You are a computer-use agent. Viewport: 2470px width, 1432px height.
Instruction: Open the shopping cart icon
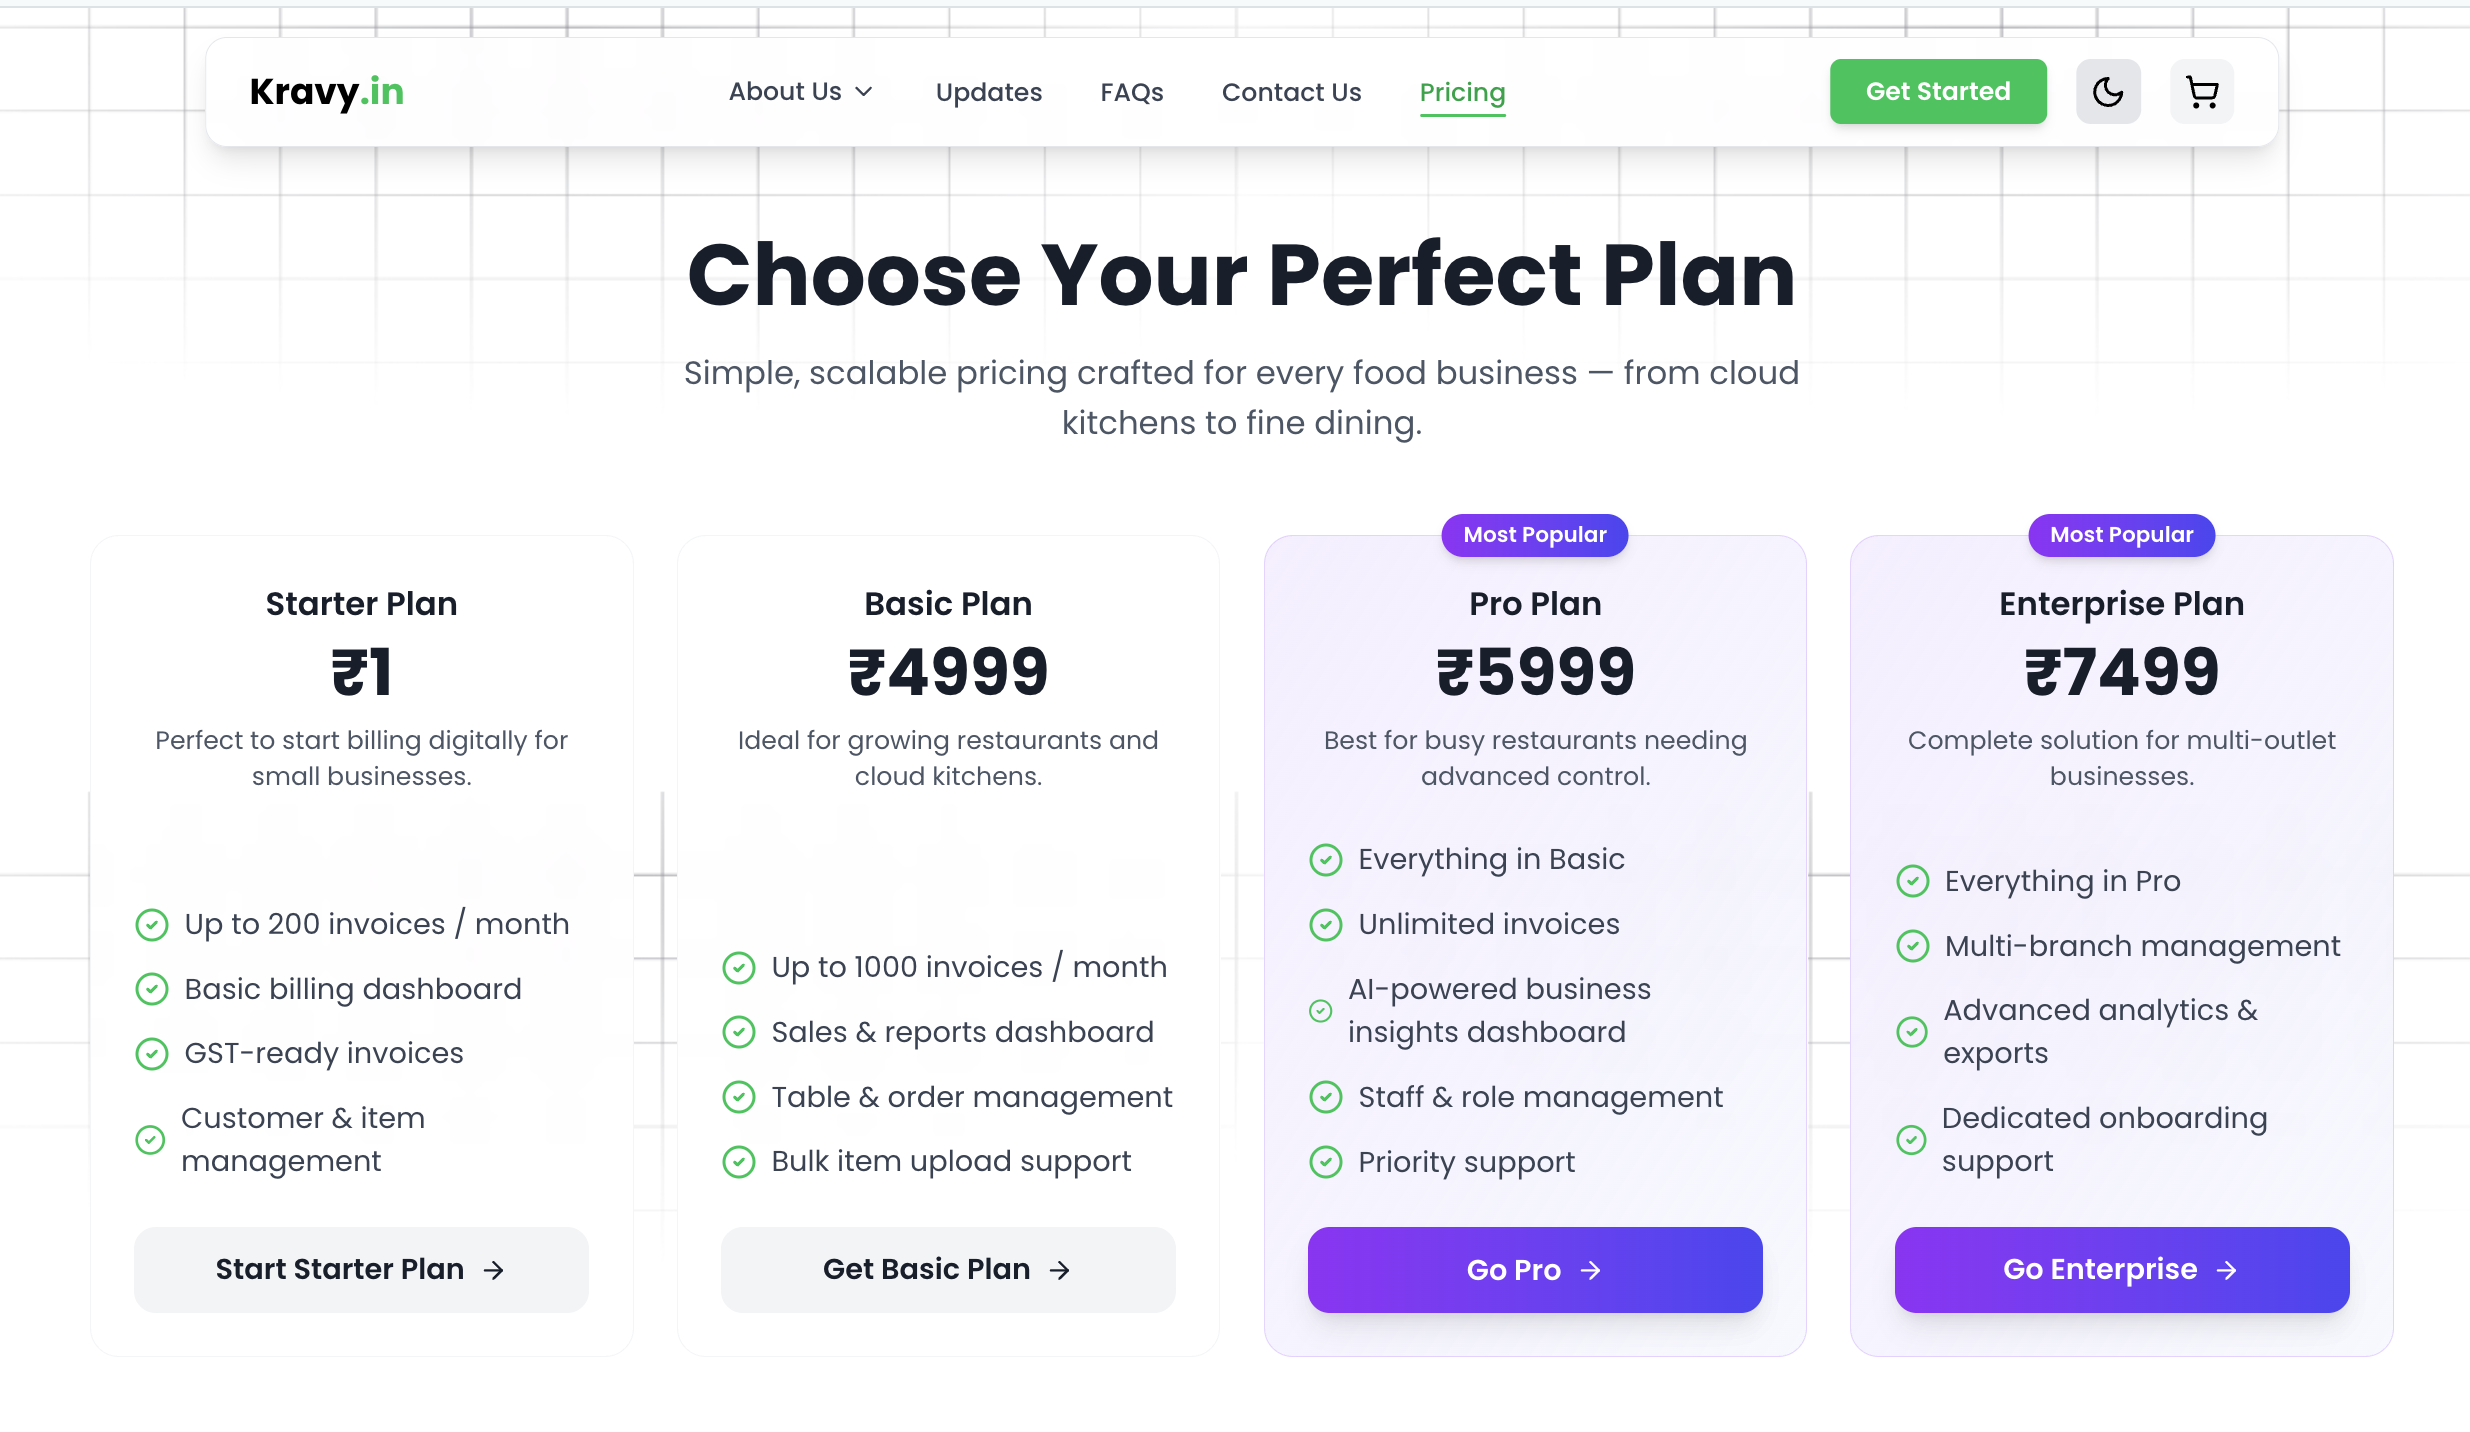pos(2201,92)
